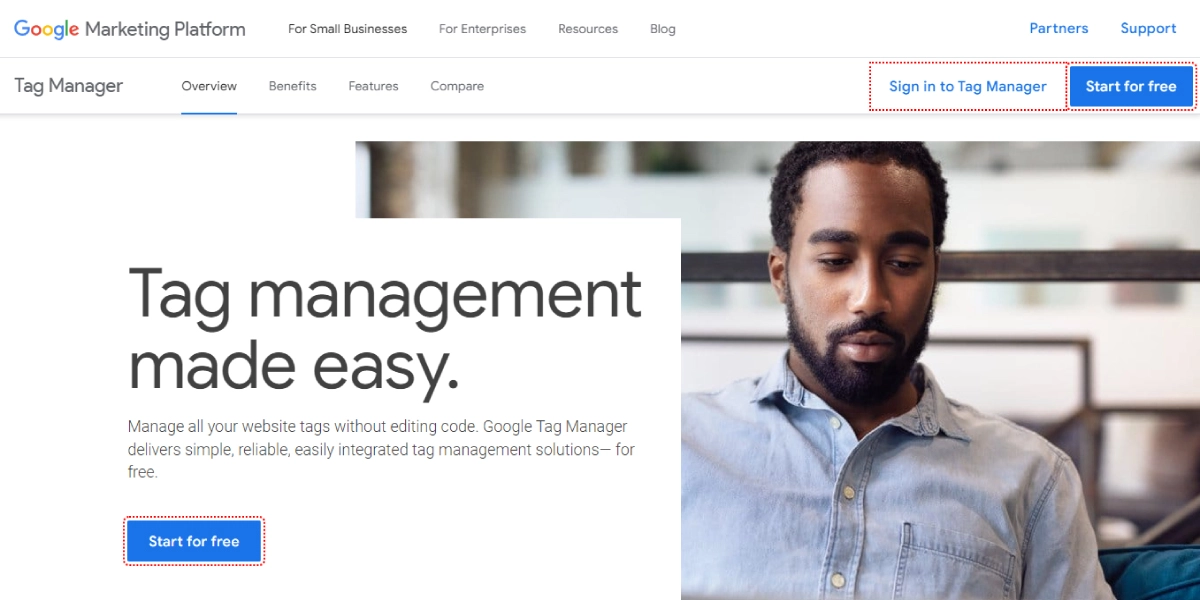Open the Support link
The height and width of the screenshot is (600, 1200).
point(1148,29)
